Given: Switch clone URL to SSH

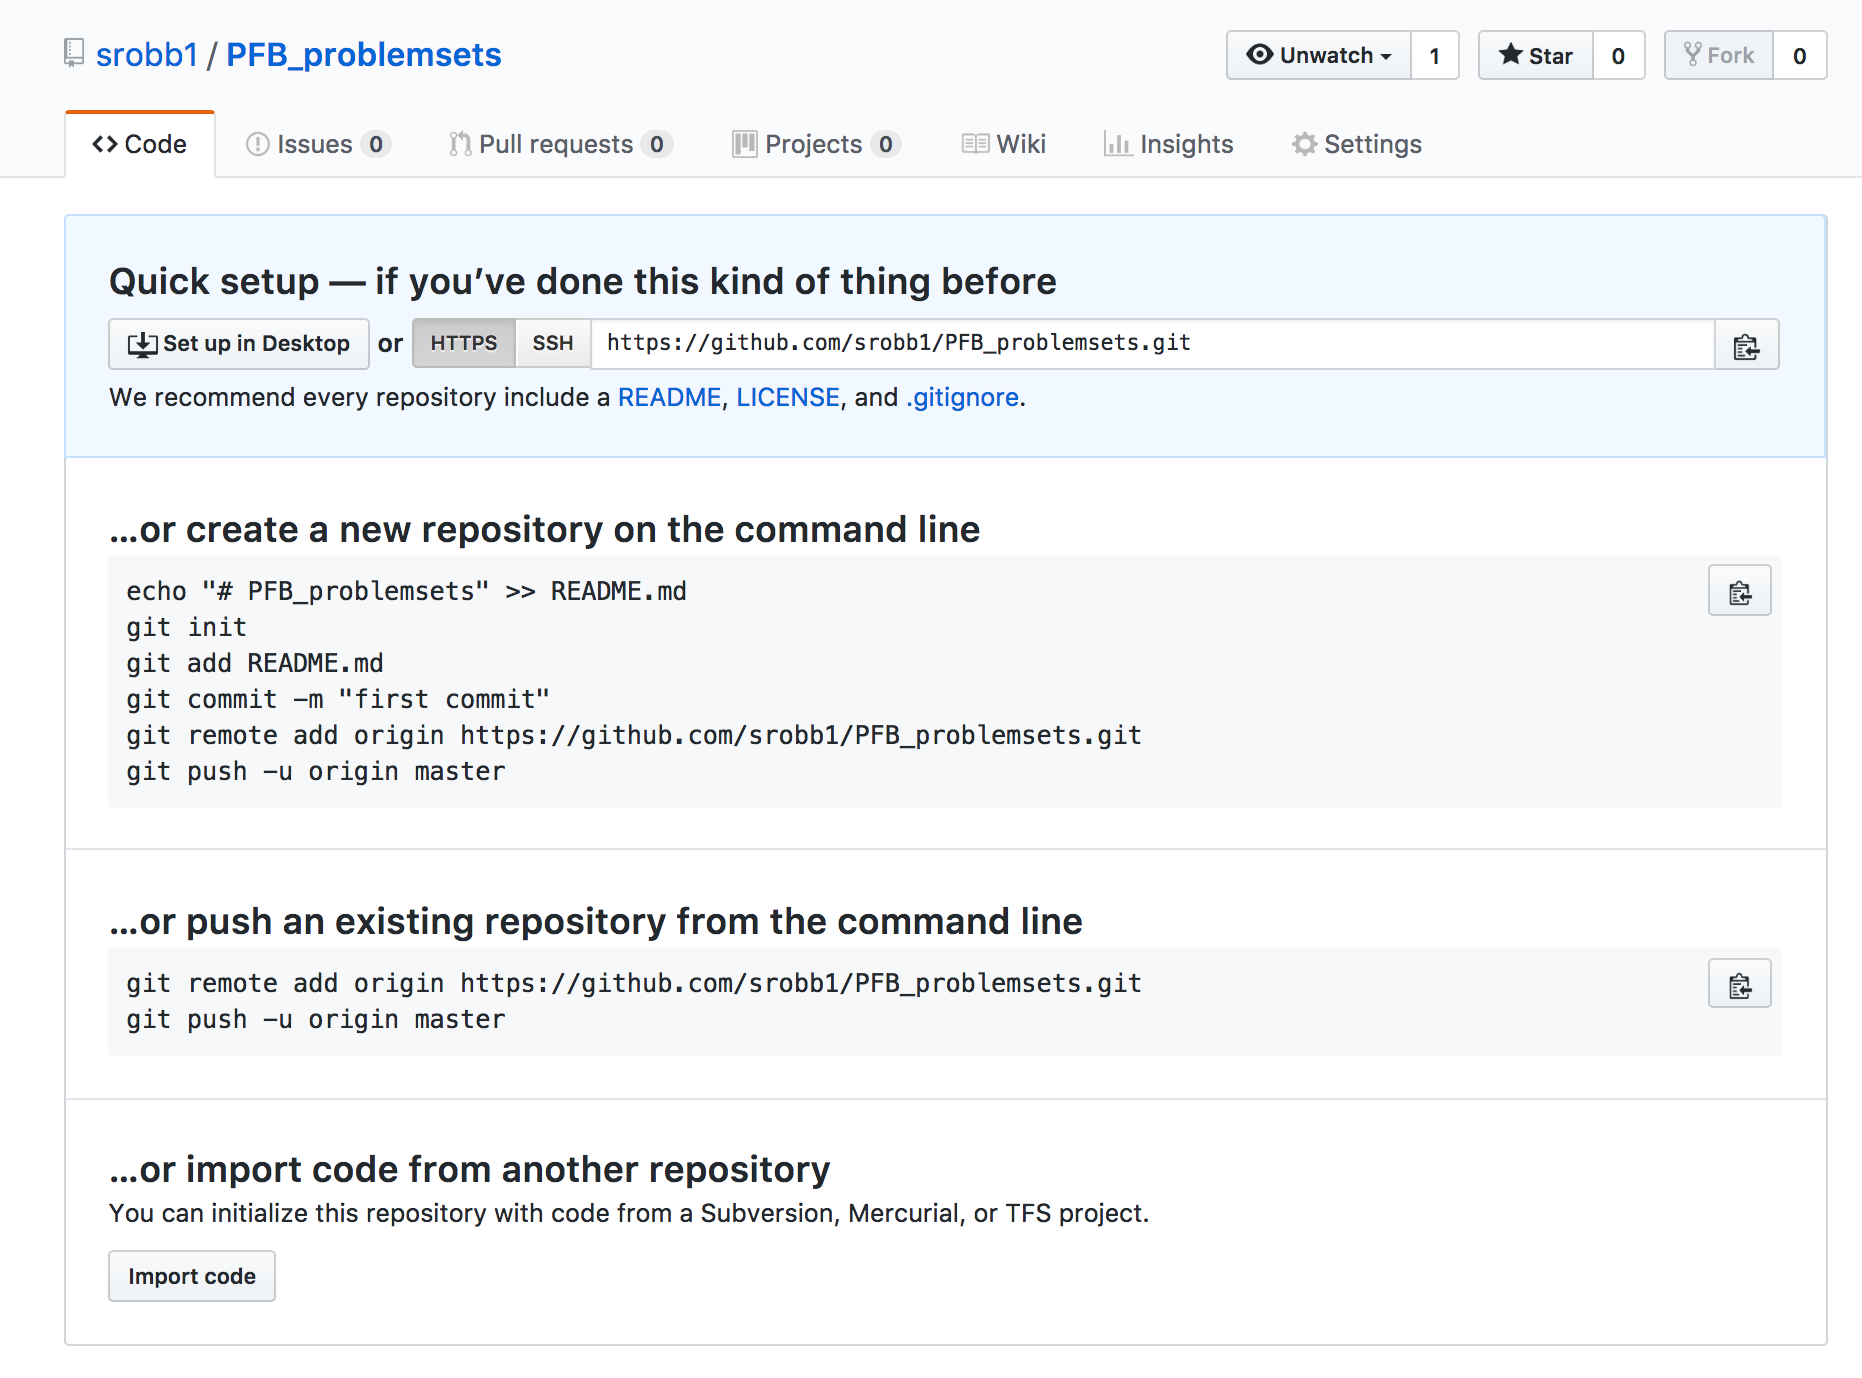Looking at the screenshot, I should tap(553, 344).
